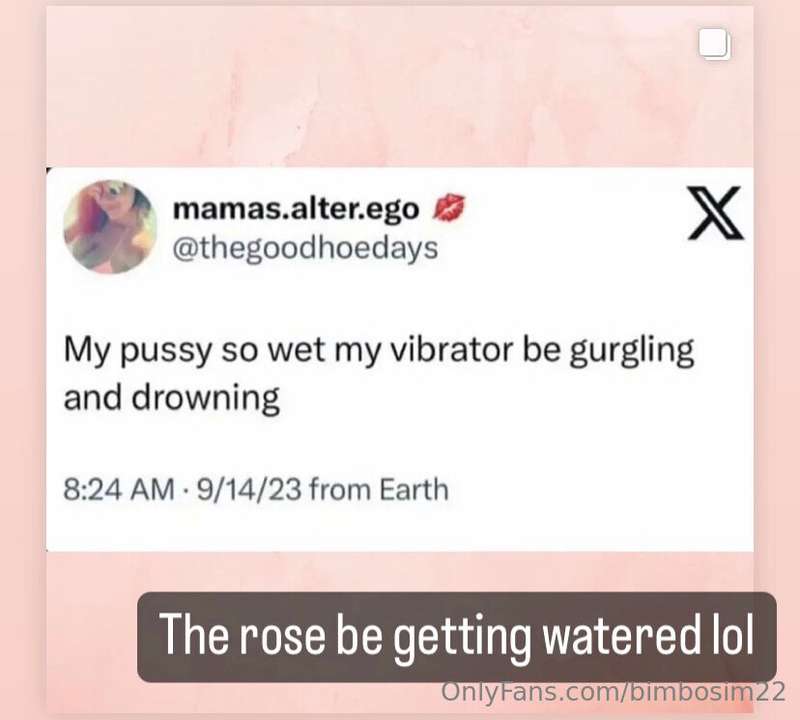Click the word "Earth" in the timestamp row

(414, 489)
